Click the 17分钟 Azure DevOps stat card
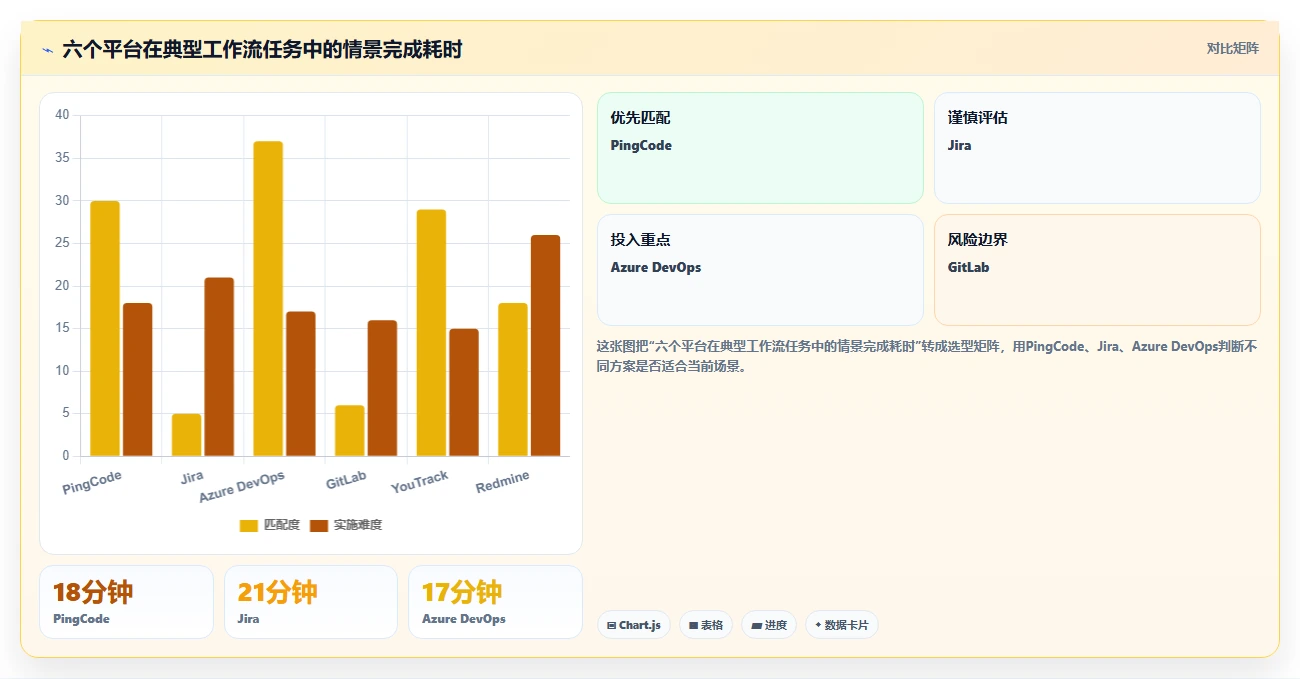 495,602
